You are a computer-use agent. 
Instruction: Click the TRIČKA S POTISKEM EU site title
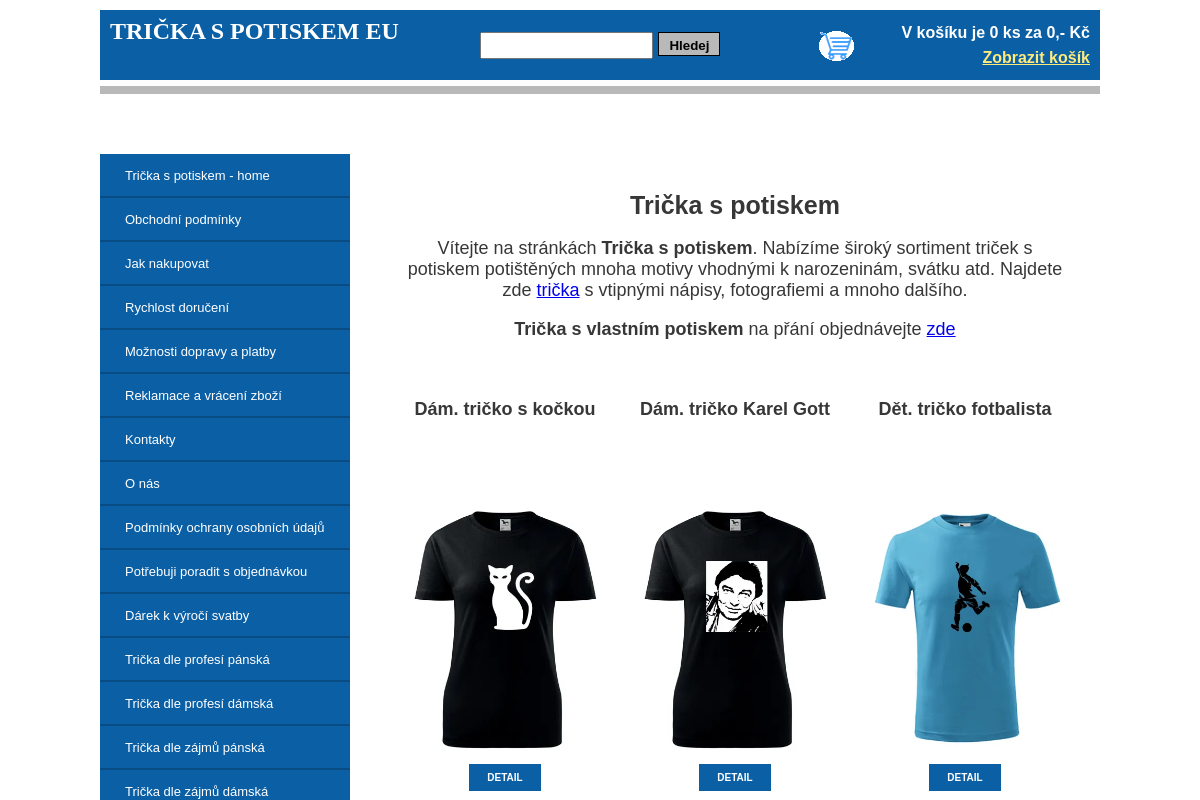coord(254,31)
